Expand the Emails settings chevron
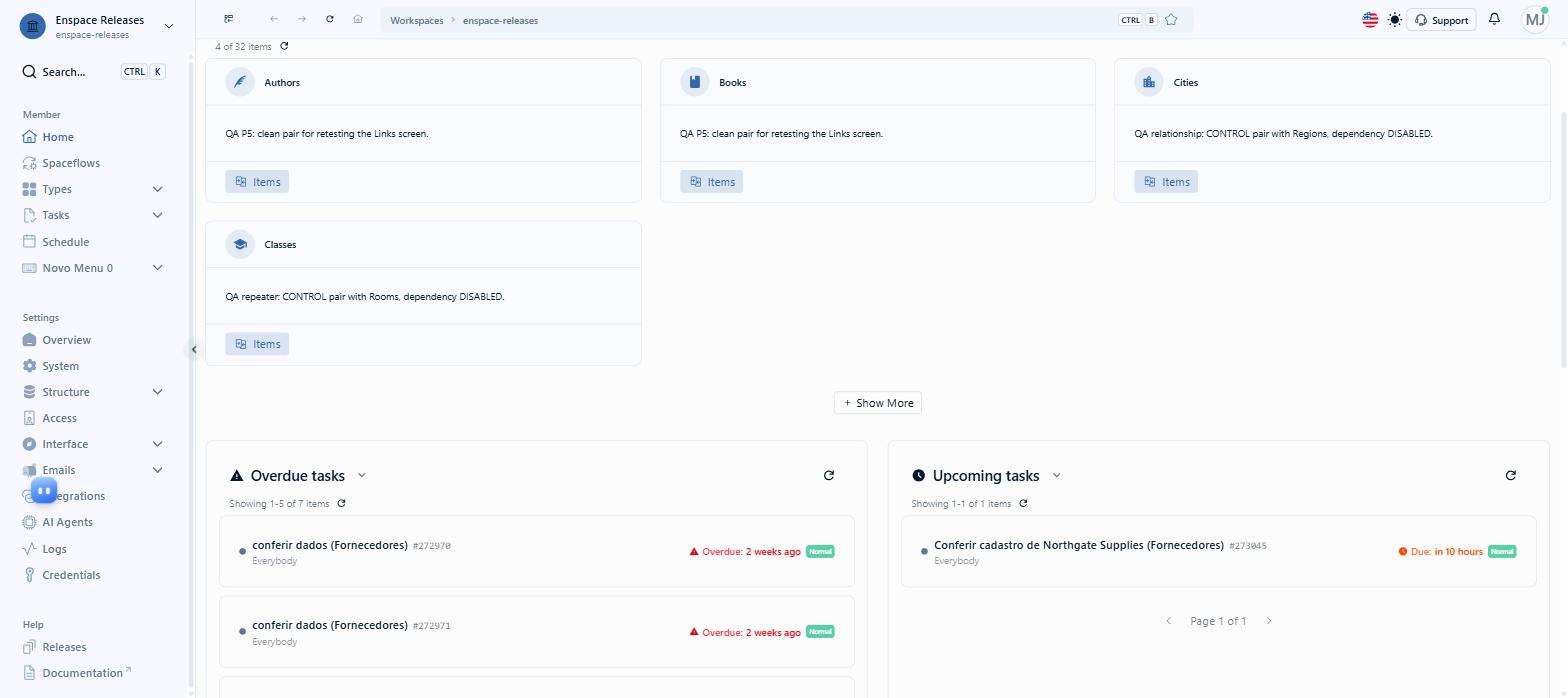This screenshot has height=698, width=1568. 157,470
